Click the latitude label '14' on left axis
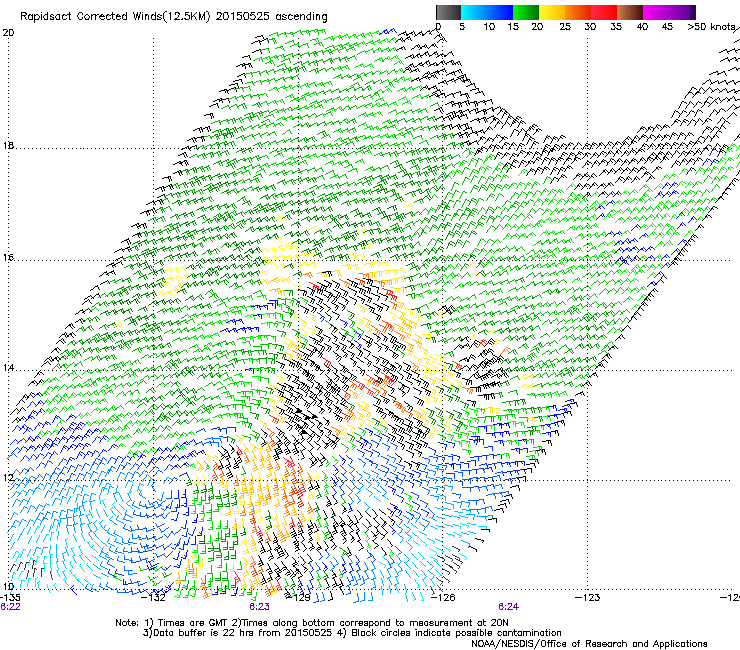 pos(8,367)
